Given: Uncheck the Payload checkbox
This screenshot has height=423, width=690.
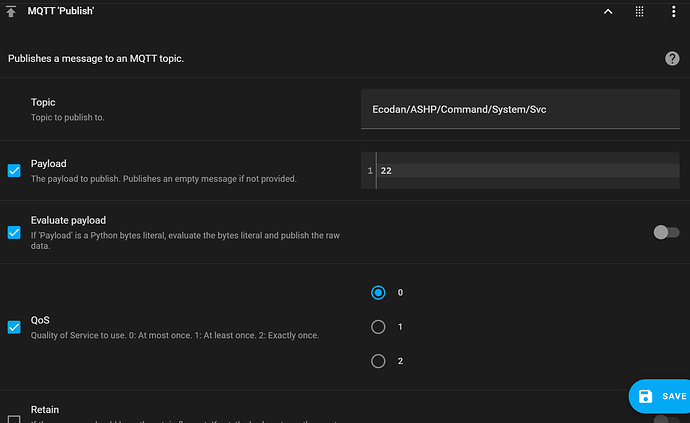Looking at the screenshot, I should click(14, 170).
